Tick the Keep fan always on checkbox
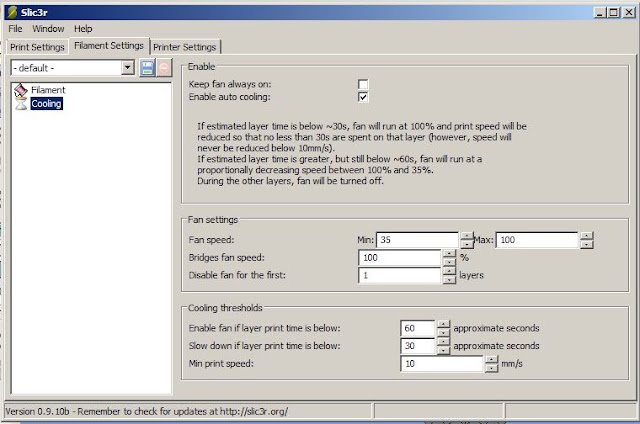 (x=363, y=84)
